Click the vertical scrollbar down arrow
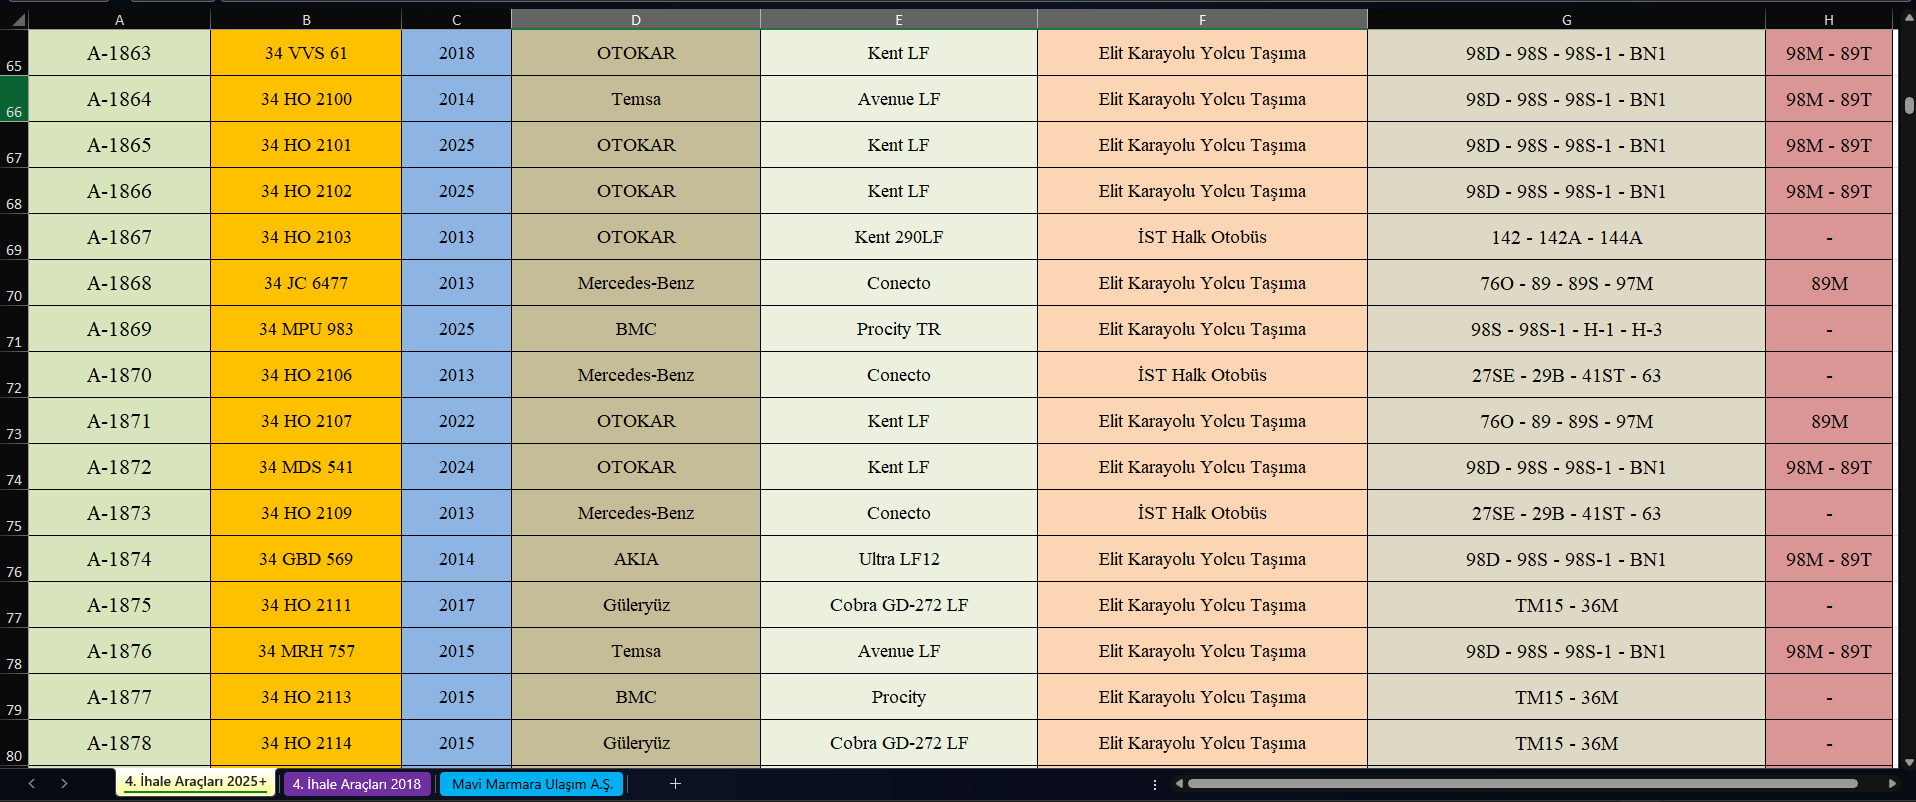 click(1908, 762)
